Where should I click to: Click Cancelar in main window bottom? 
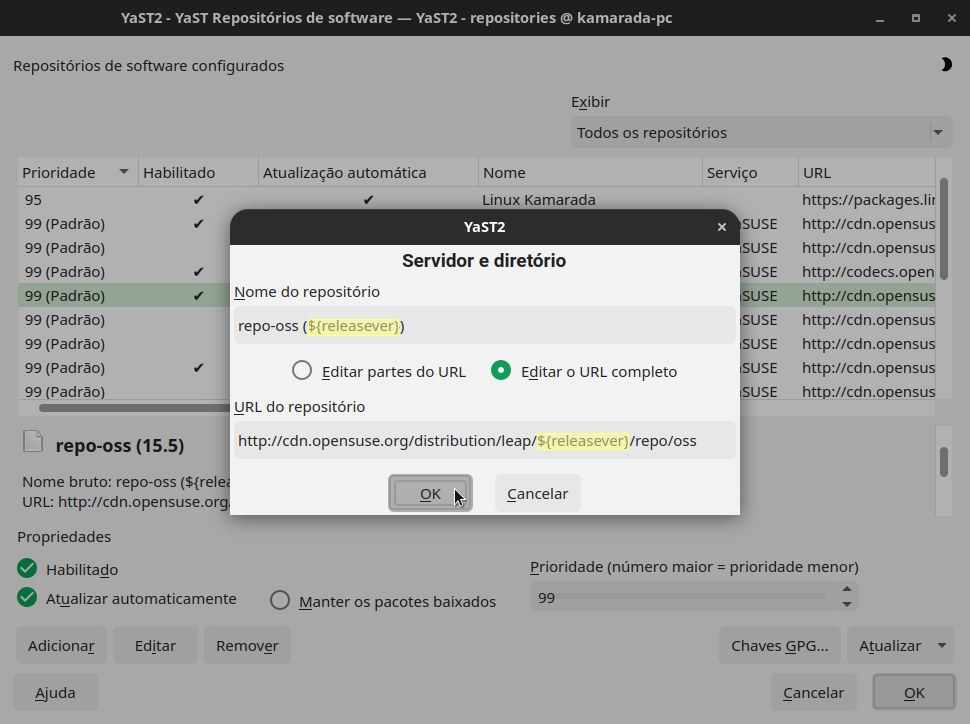pyautogui.click(x=813, y=692)
